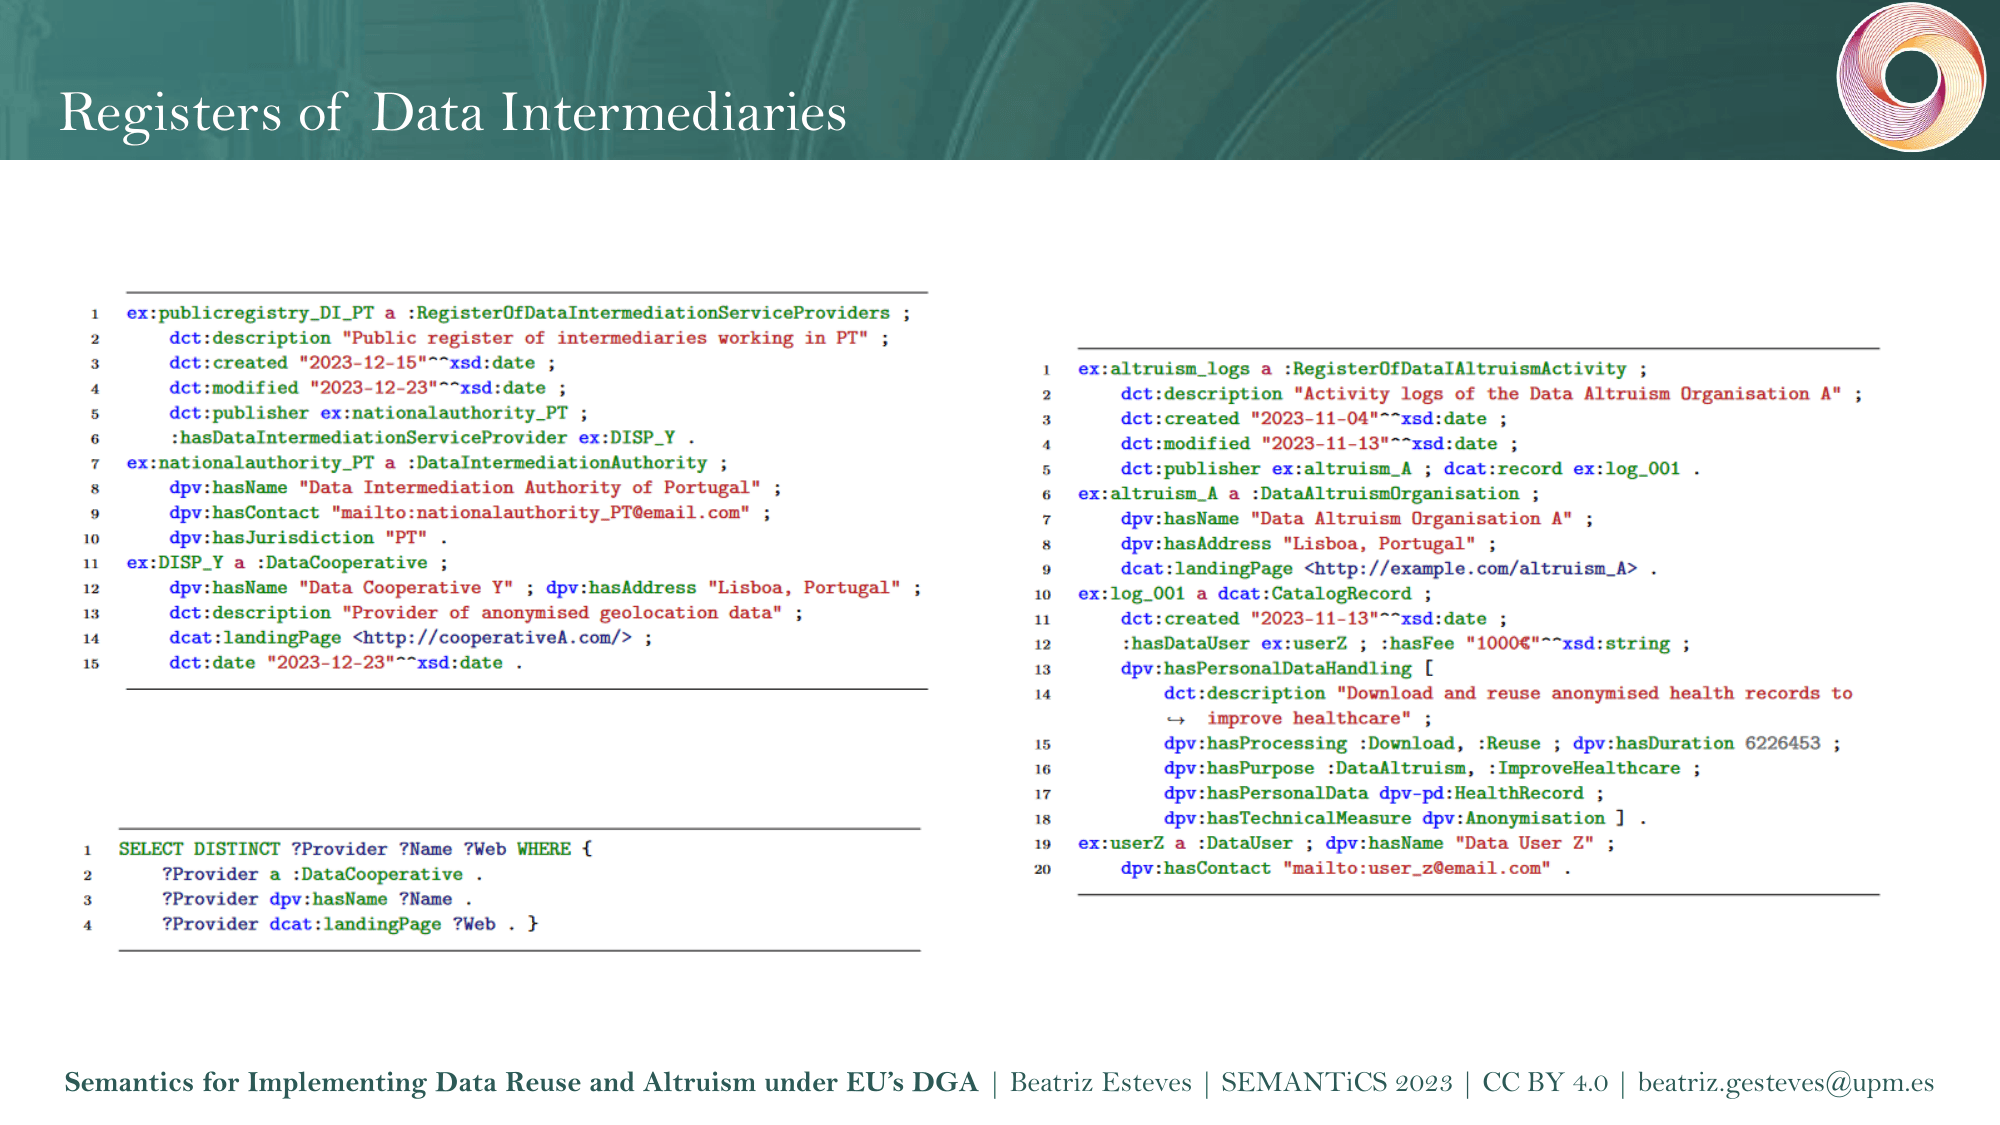Click the 'Data Cooperative Y' name string
This screenshot has height=1125, width=2000.
click(x=406, y=588)
